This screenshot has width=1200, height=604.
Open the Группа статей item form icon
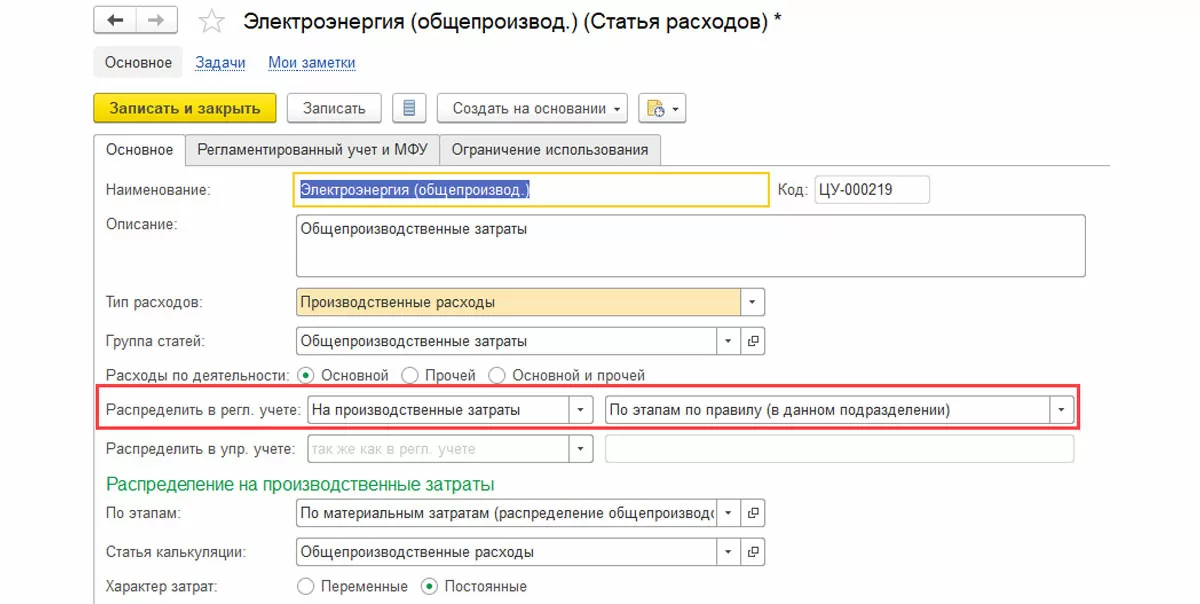753,341
